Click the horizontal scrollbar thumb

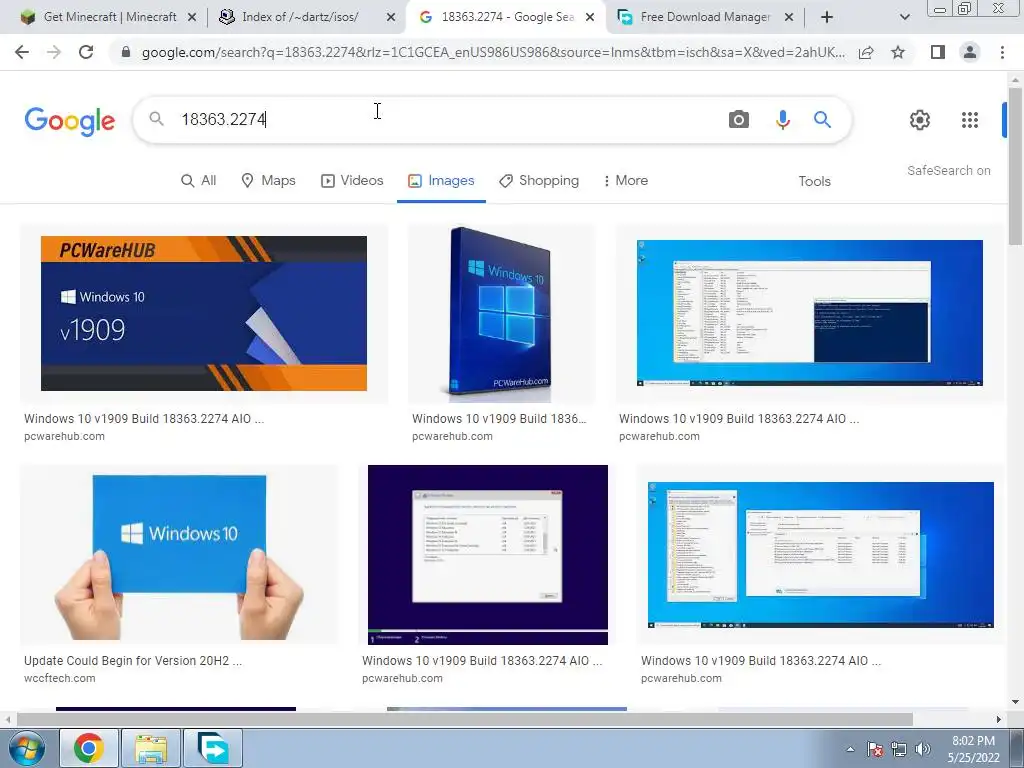pos(464,719)
